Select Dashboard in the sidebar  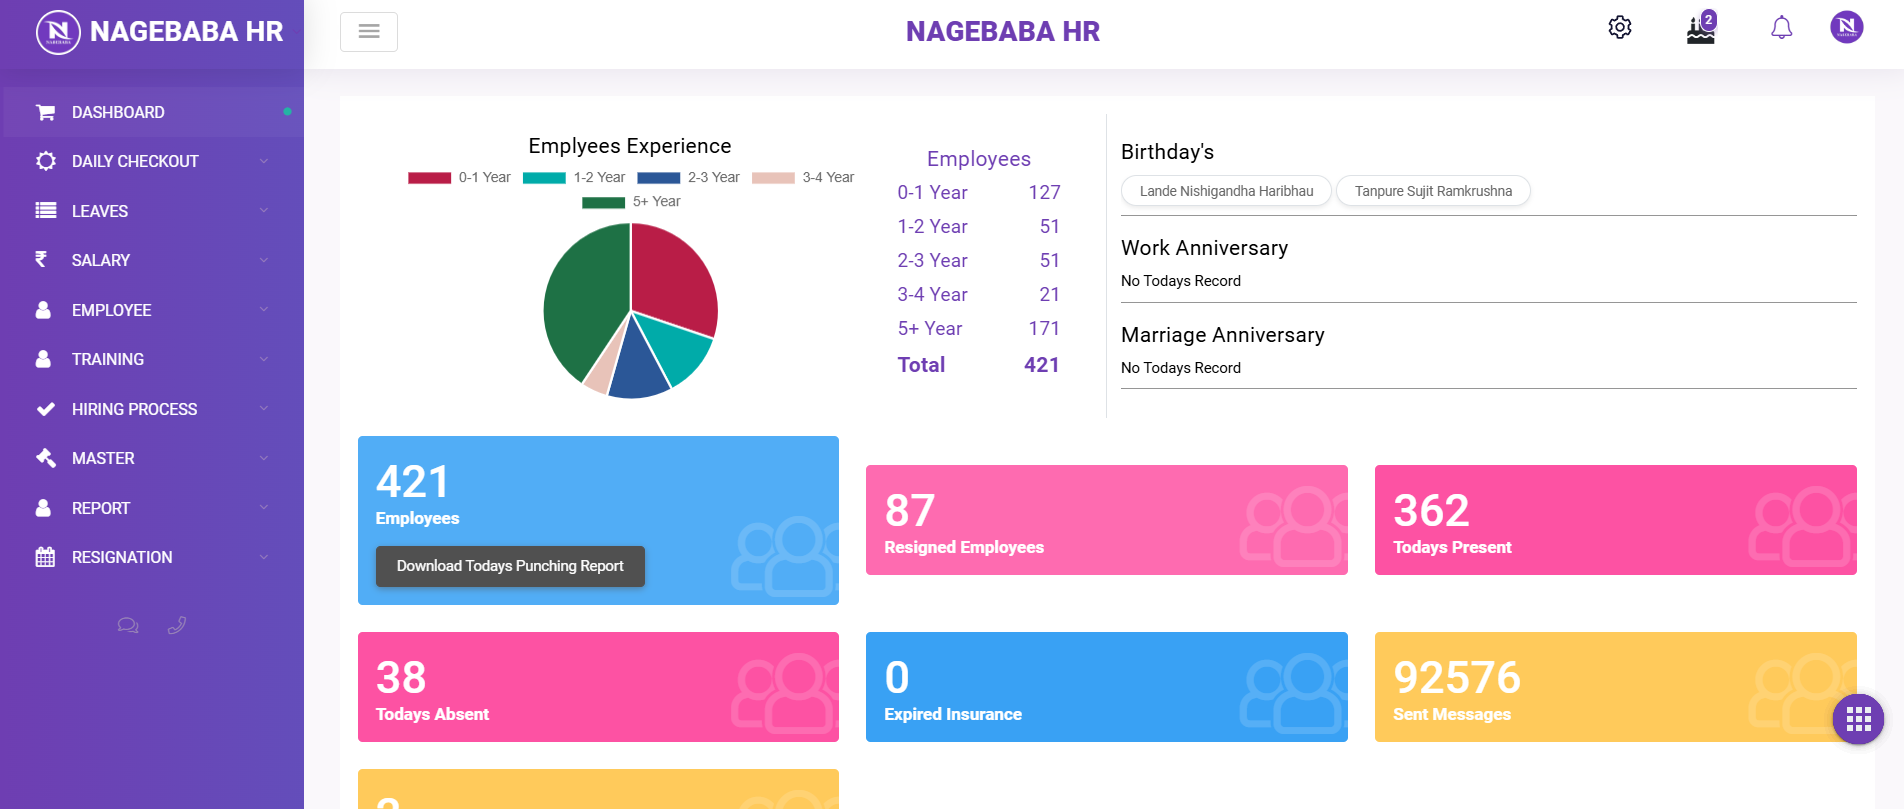(x=118, y=113)
